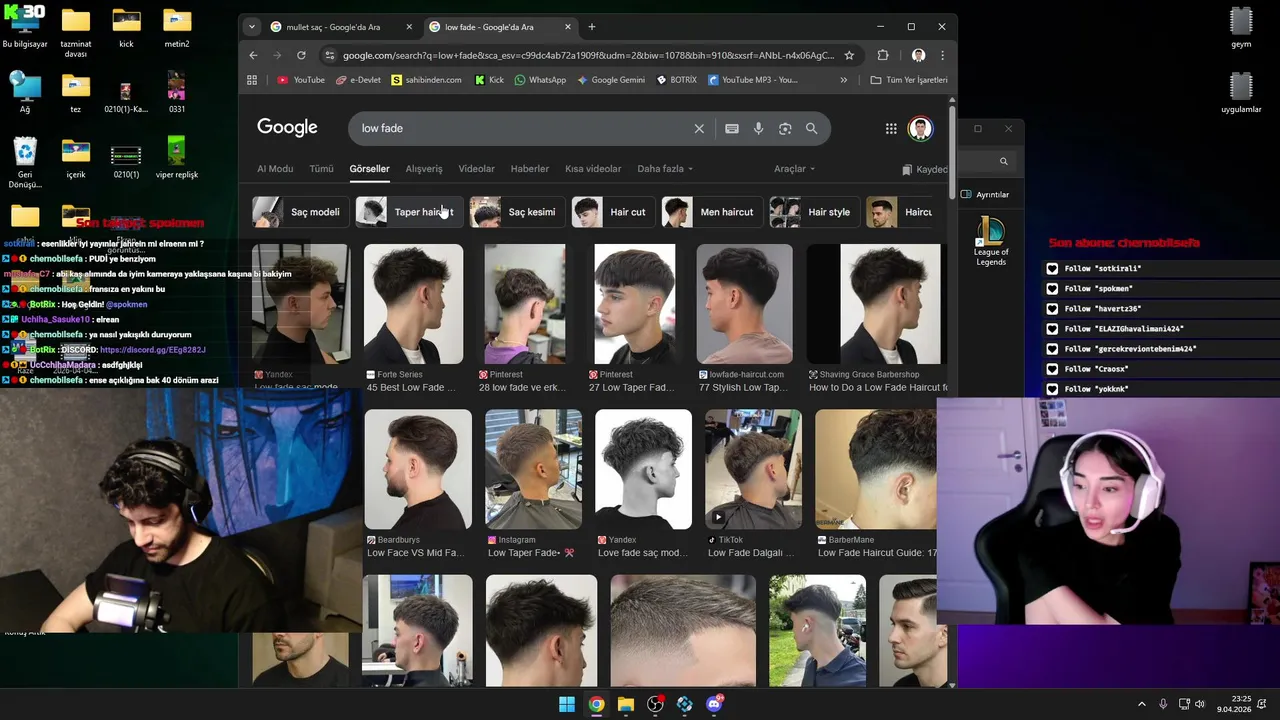The height and width of the screenshot is (720, 1280).
Task: Click the address bar URL field
Action: coord(588,55)
